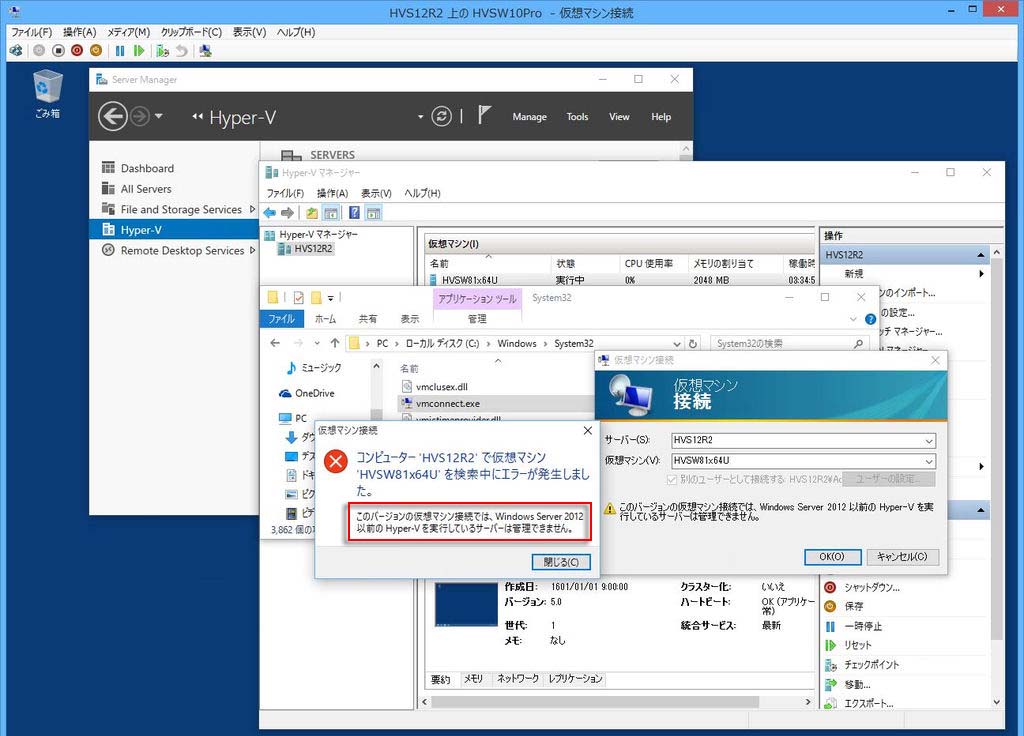The image size is (1024, 736).
Task: Refresh Server Manager with circular arrows icon
Action: 441,117
